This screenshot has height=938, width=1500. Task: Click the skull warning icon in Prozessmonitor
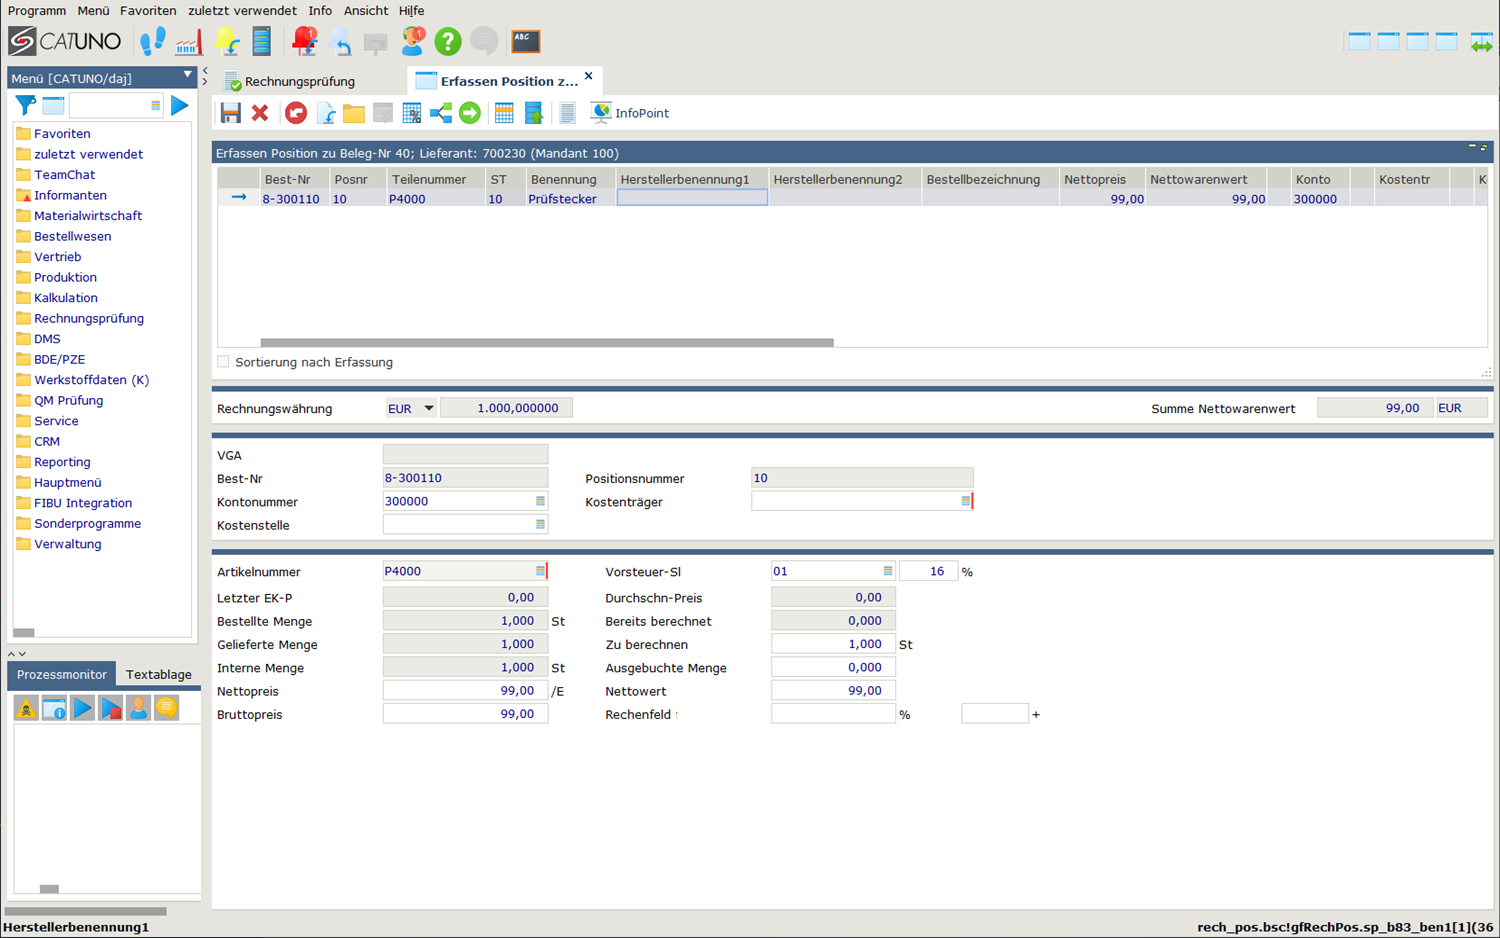tap(26, 708)
